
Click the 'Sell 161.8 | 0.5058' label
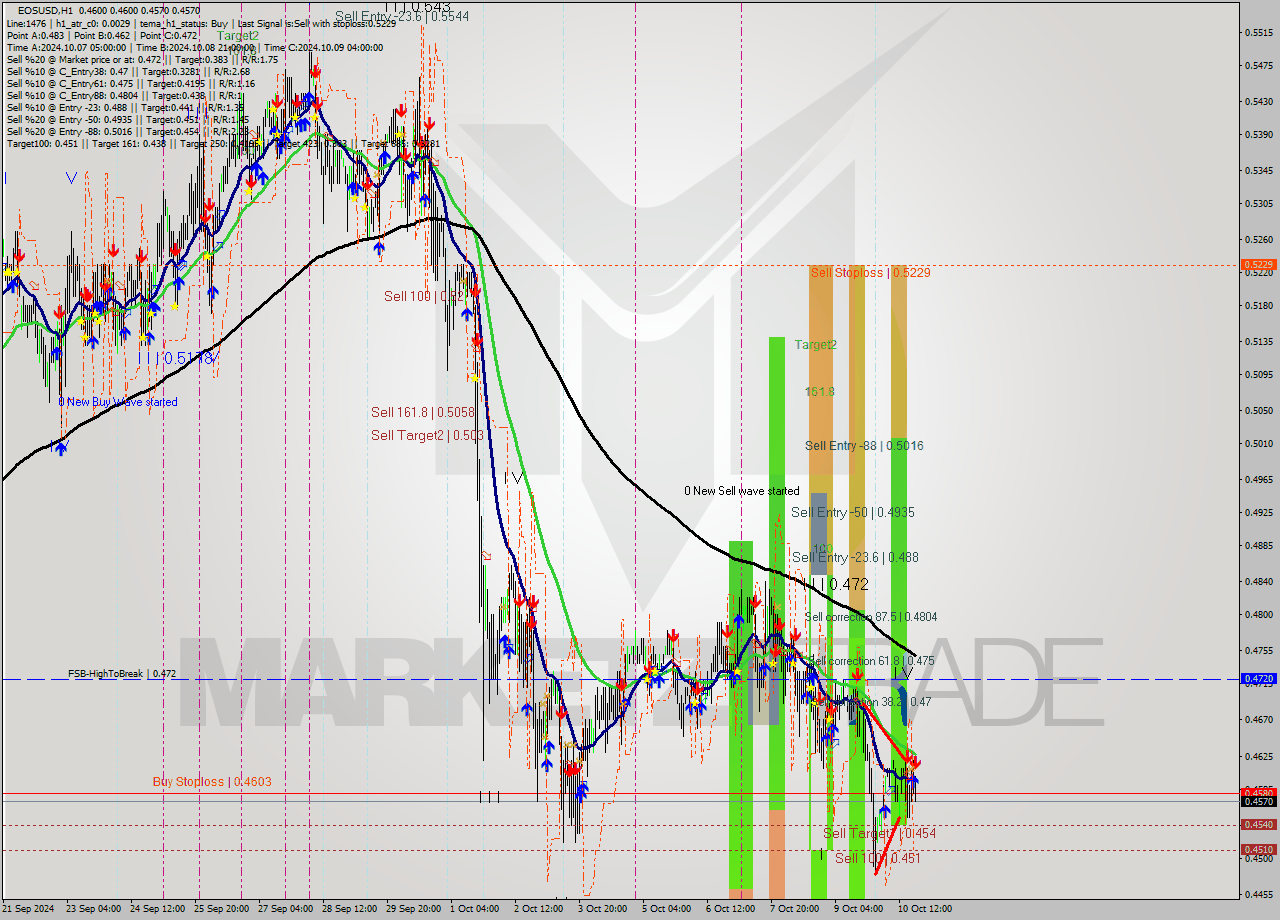[422, 412]
